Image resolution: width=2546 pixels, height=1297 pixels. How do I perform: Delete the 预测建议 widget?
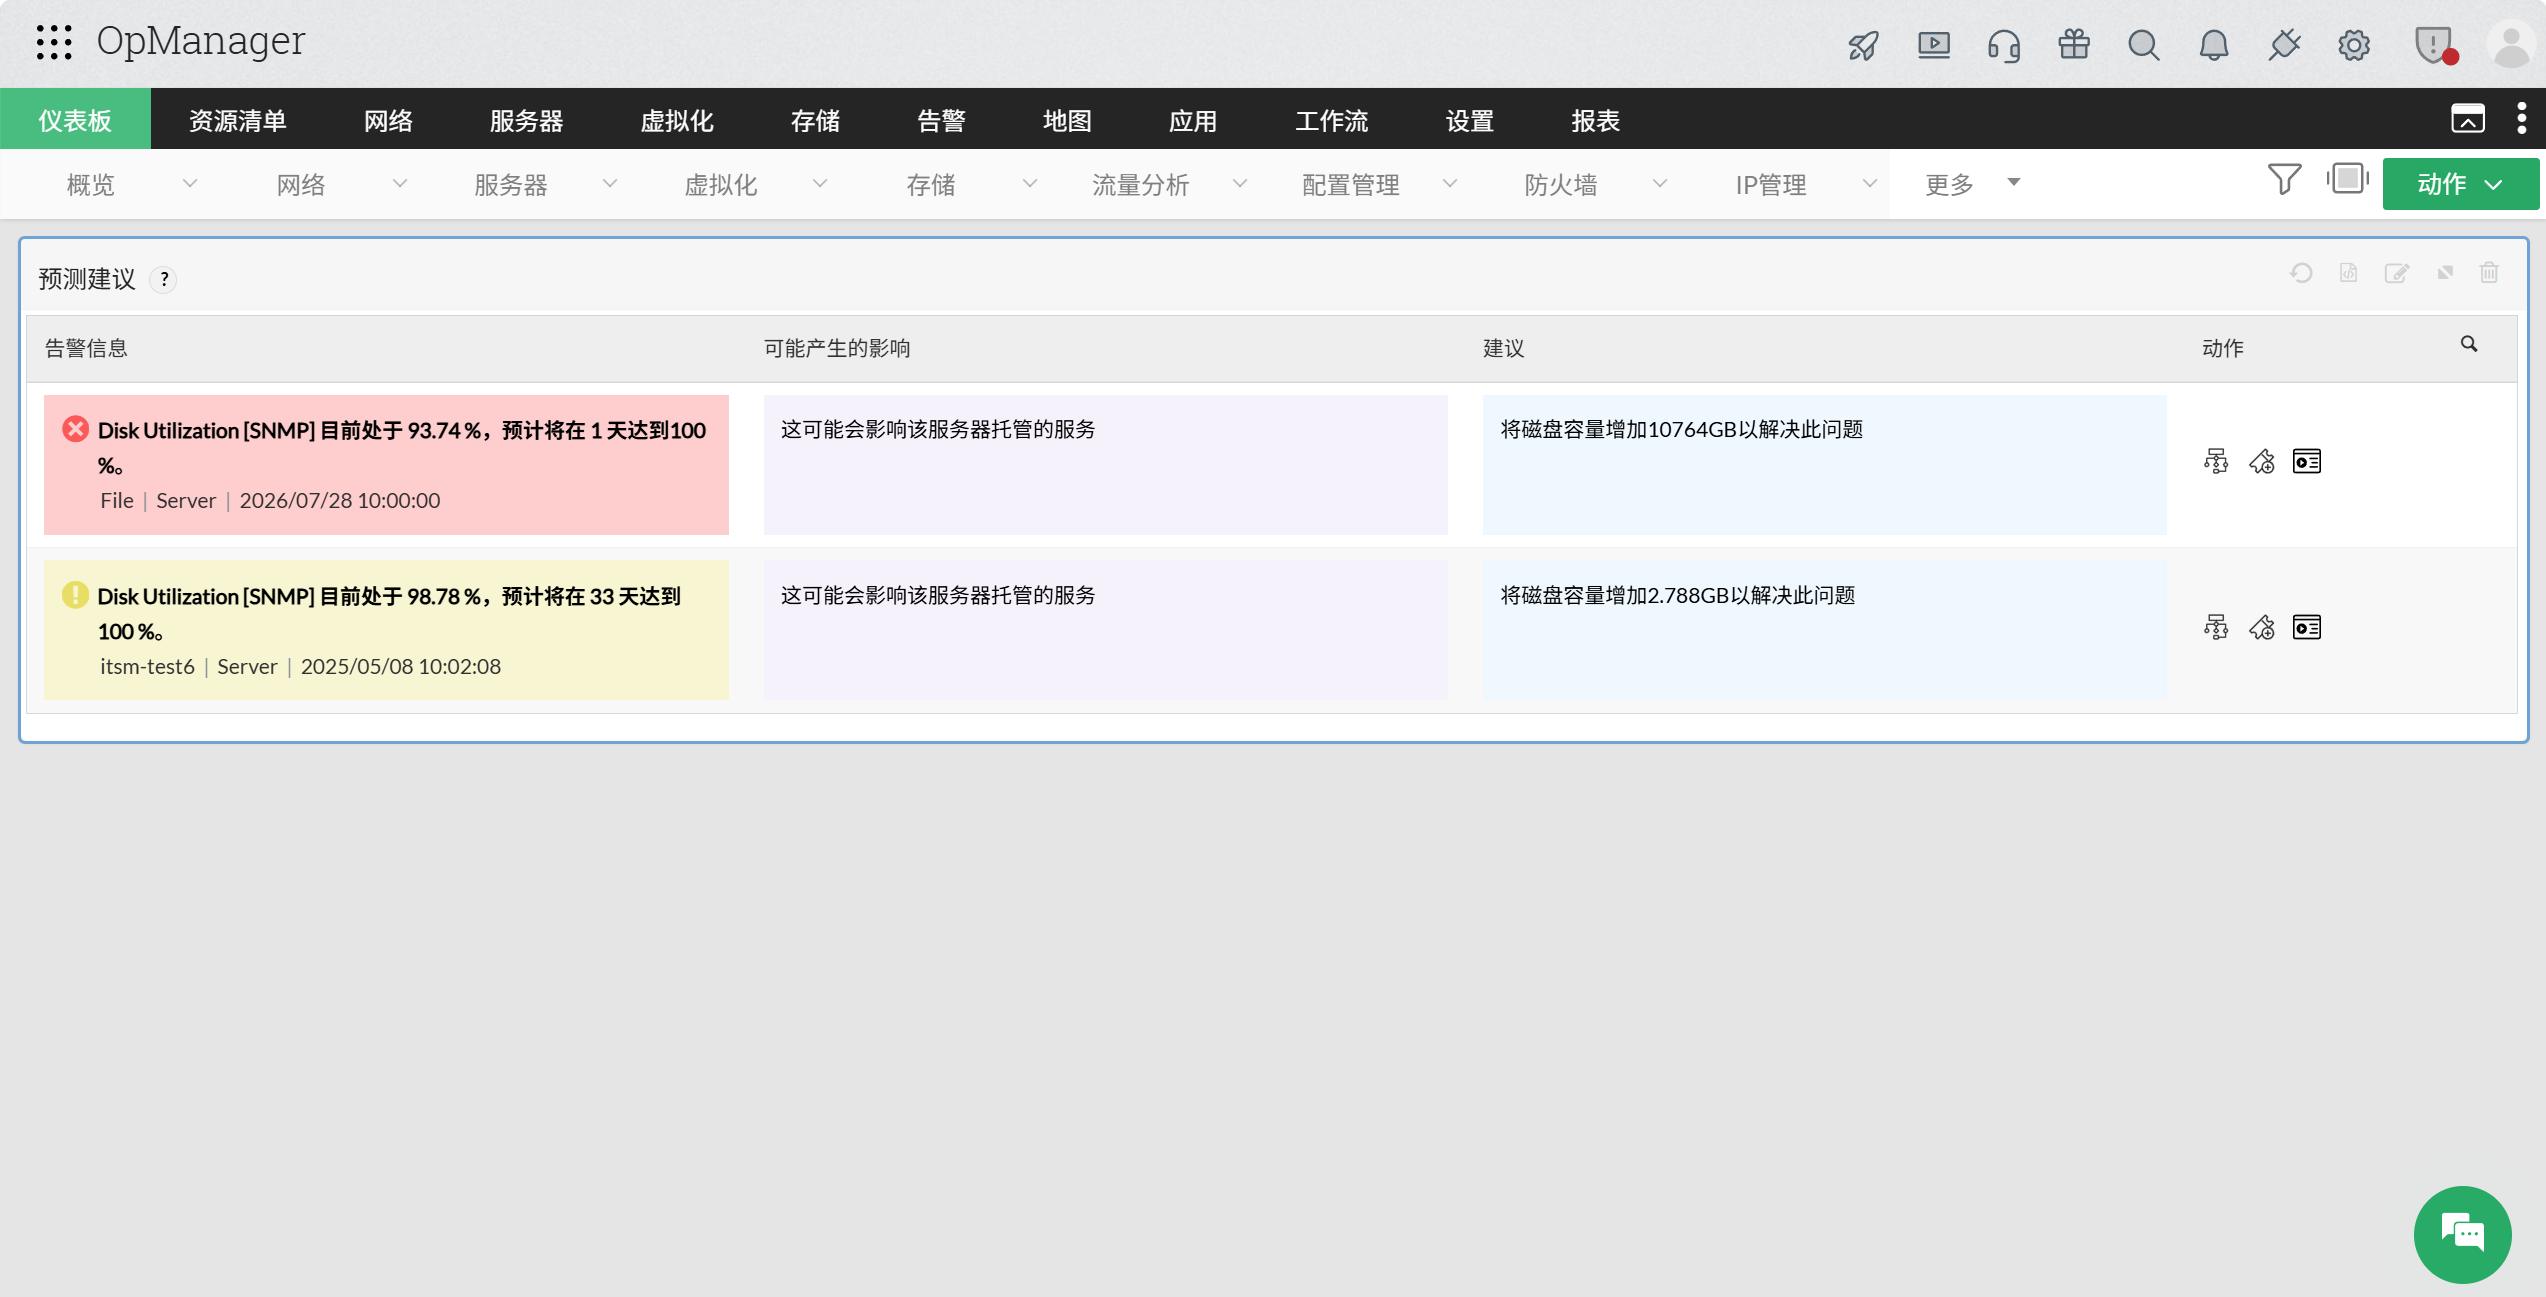coord(2489,272)
